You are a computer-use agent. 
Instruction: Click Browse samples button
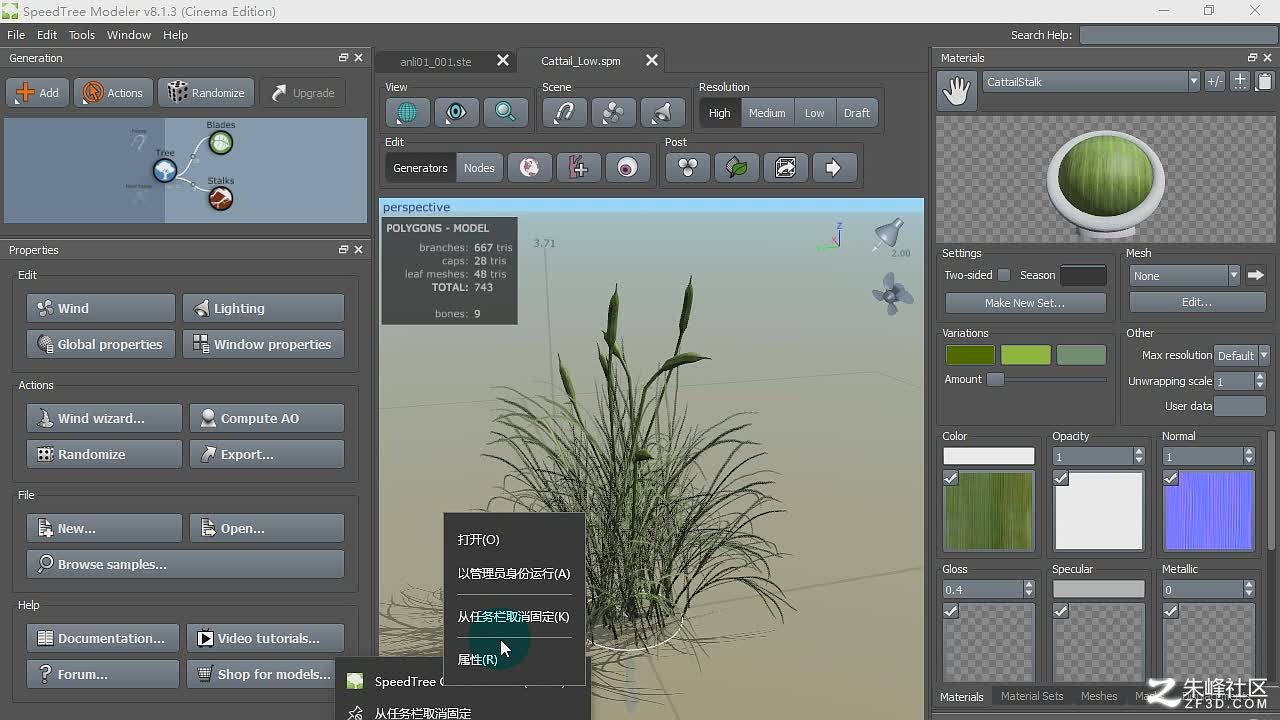click(x=185, y=564)
